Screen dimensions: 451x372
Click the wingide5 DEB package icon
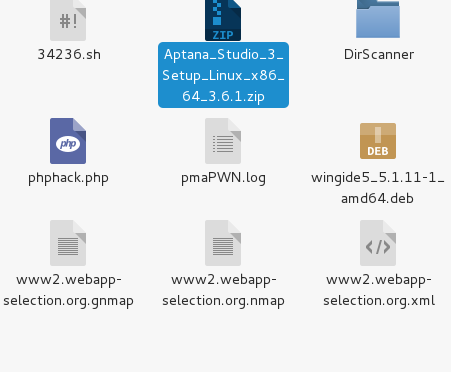coord(378,141)
